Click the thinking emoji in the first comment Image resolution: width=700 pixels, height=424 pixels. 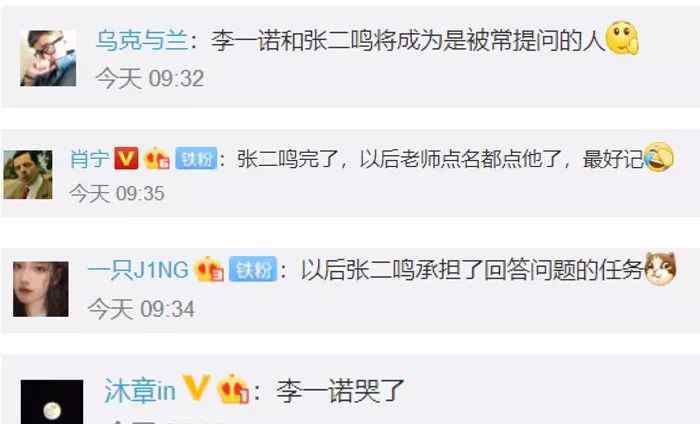pyautogui.click(x=622, y=38)
